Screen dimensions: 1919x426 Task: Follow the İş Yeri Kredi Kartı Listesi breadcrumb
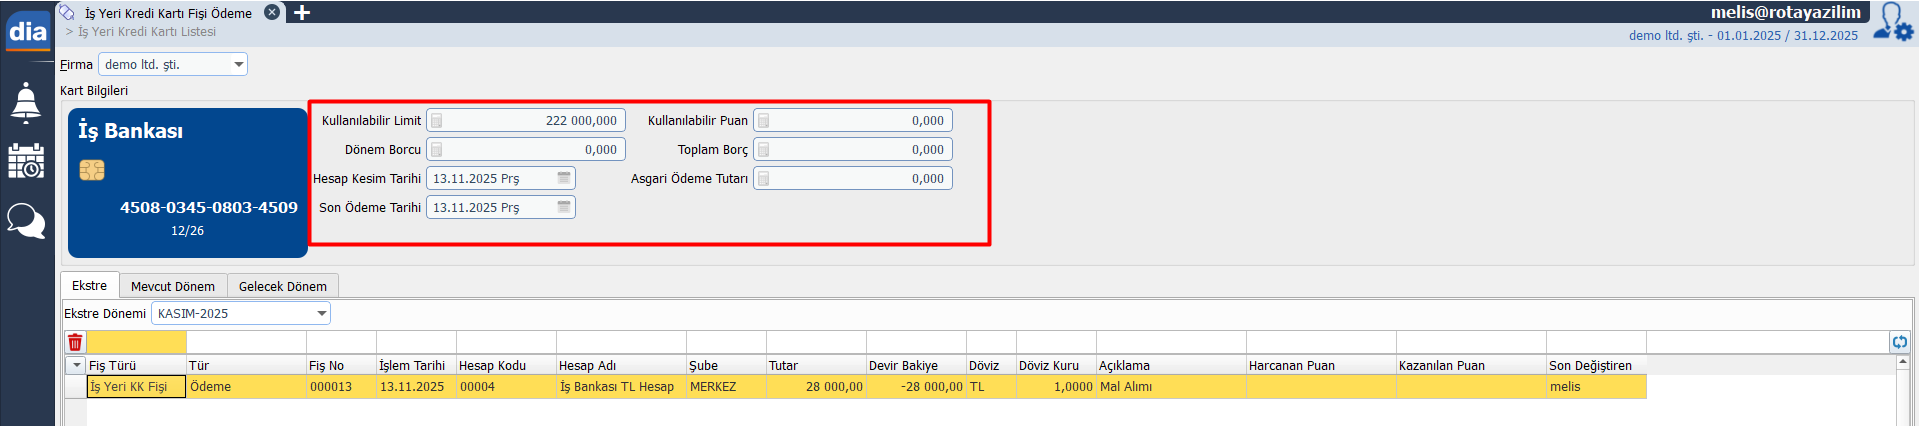coord(147,32)
